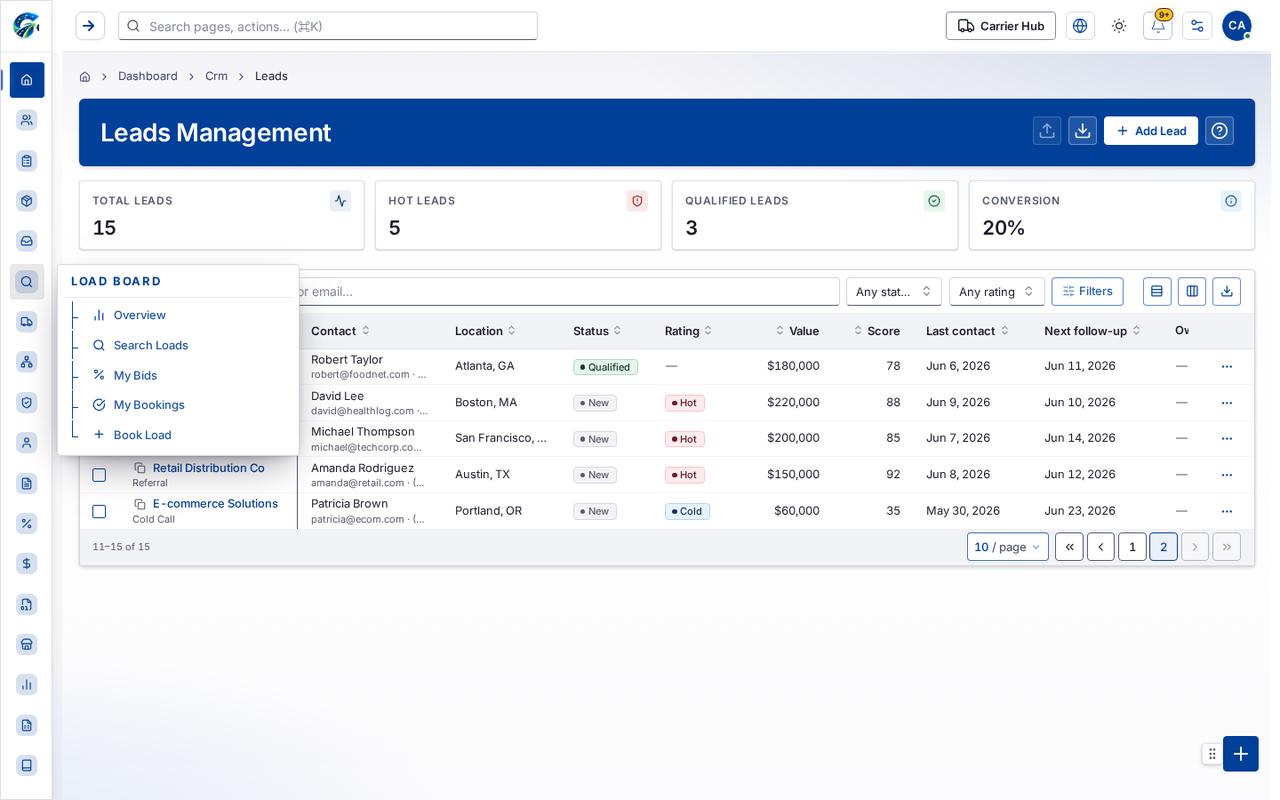Click the globe language icon in the top bar
The height and width of the screenshot is (800, 1280).
point(1080,26)
